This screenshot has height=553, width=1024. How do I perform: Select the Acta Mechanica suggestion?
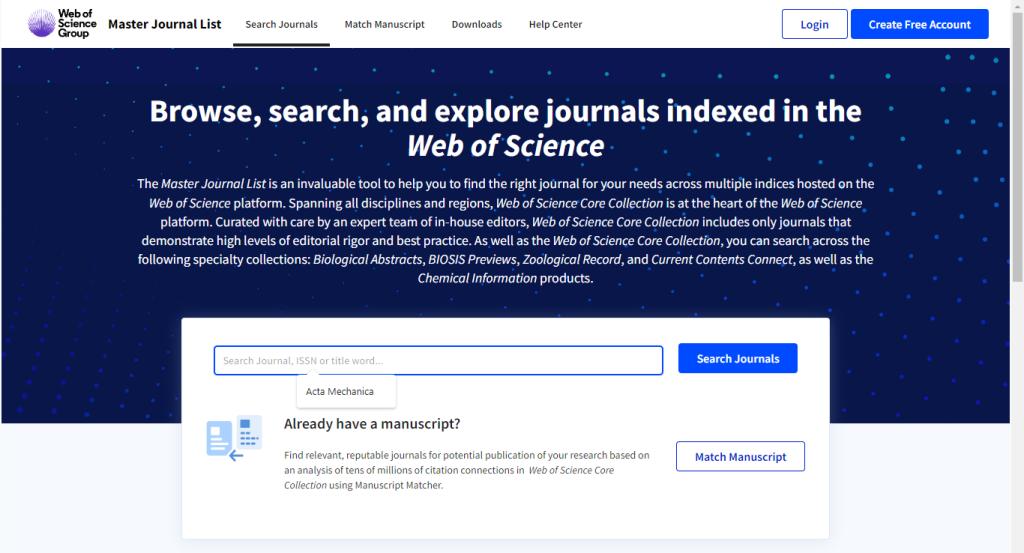click(x=345, y=391)
